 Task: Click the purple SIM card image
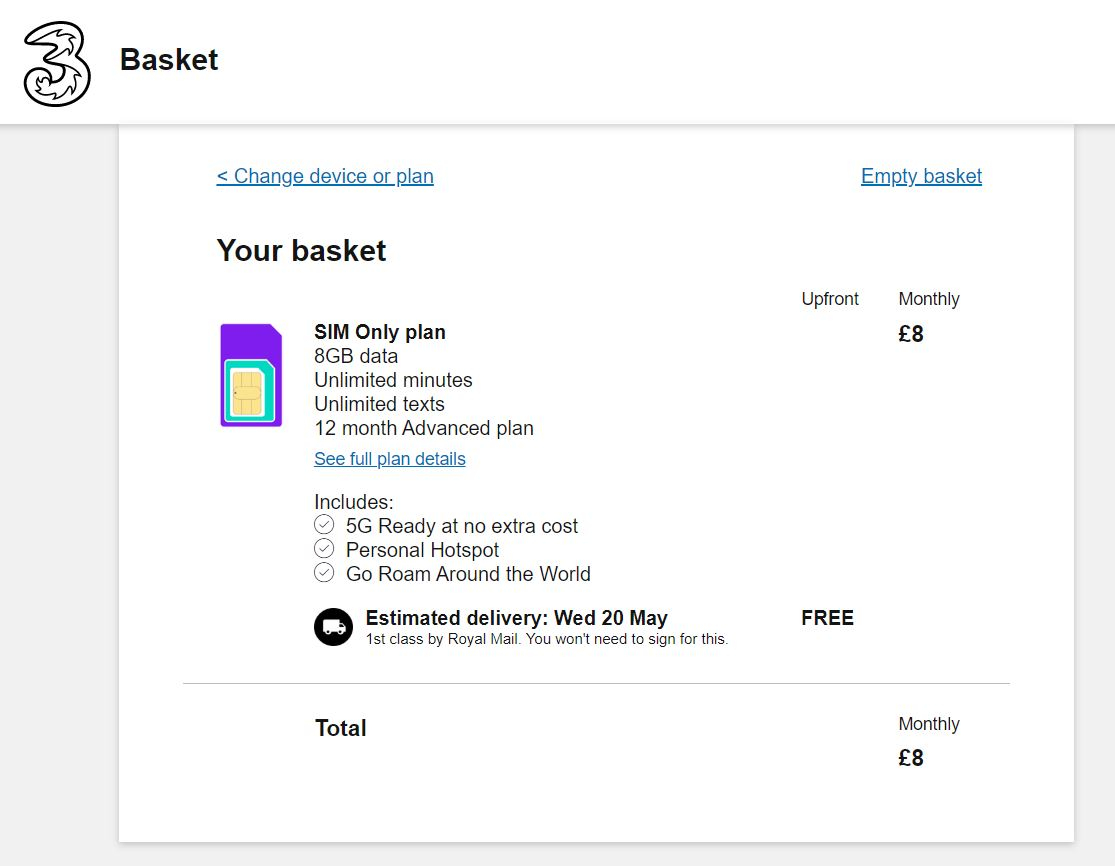click(251, 375)
